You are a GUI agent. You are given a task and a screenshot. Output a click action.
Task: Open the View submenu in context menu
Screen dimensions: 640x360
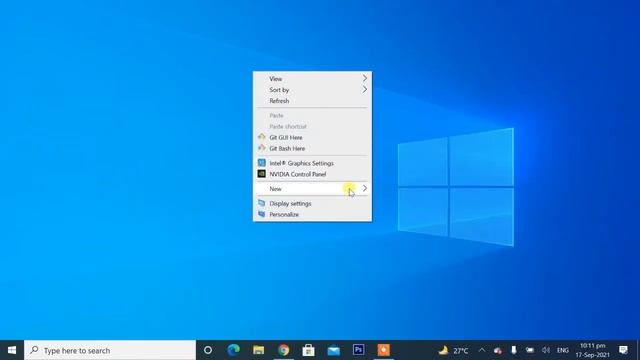(312, 79)
